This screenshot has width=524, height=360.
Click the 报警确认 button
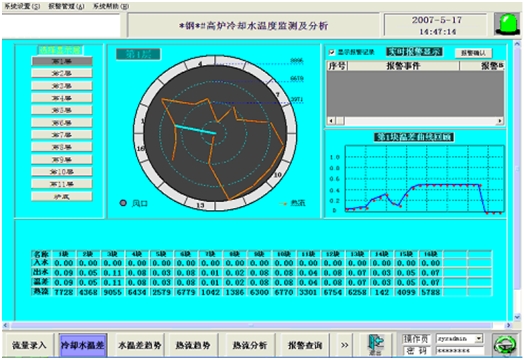coord(473,53)
